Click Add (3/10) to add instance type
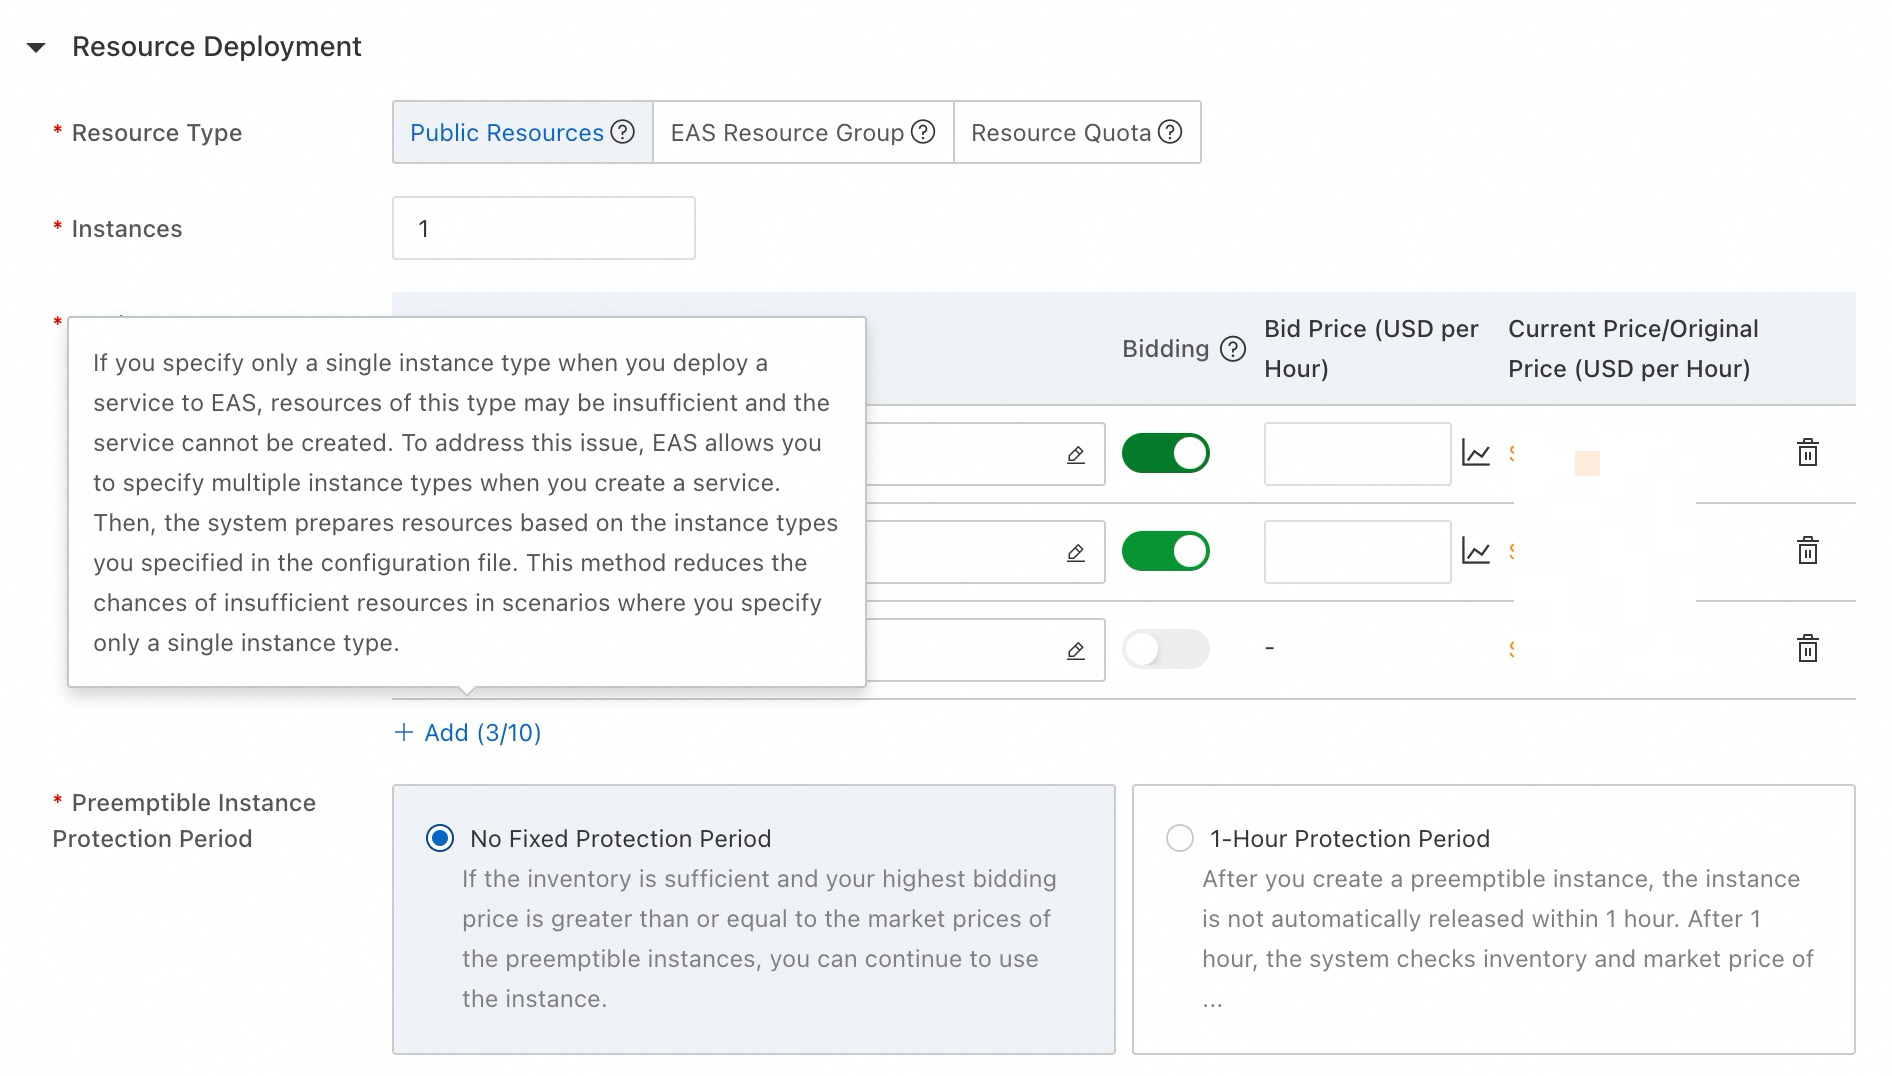Viewport: 1892px width, 1076px height. coord(468,733)
